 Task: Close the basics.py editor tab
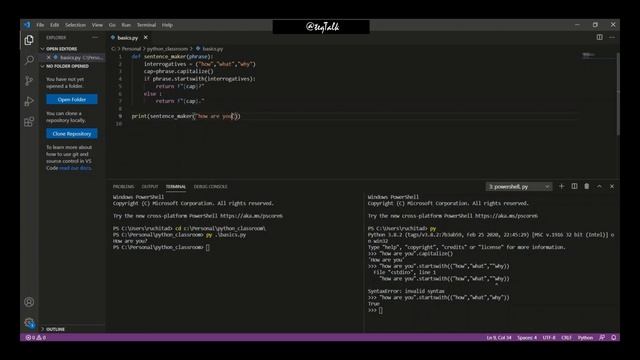click(146, 38)
